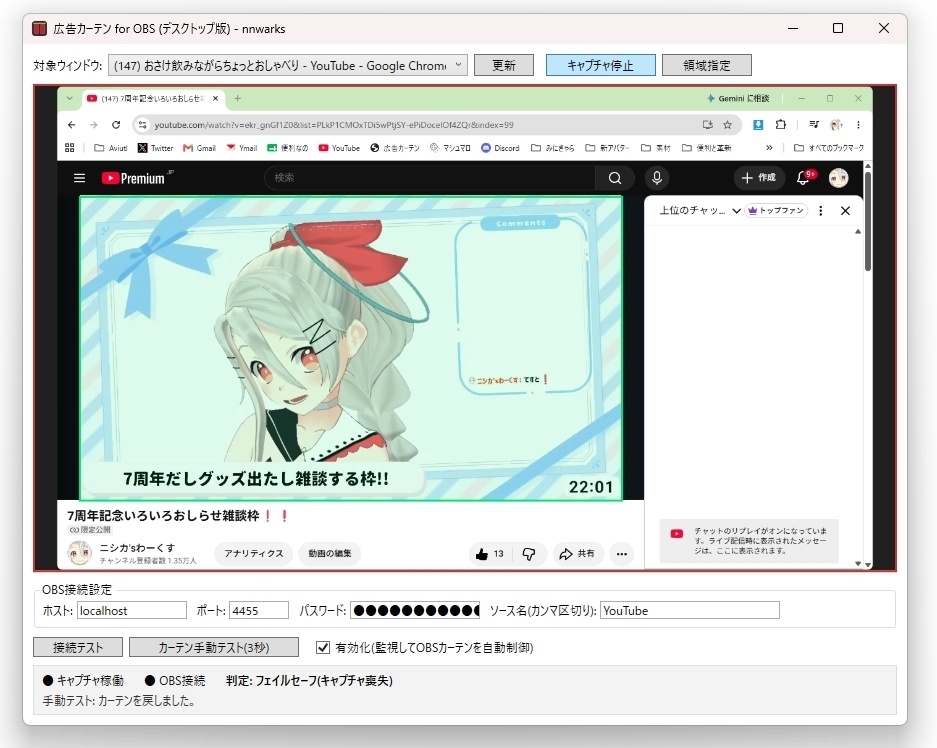Click the install app icon in address bar
Screen dimensions: 937x748
(708, 125)
